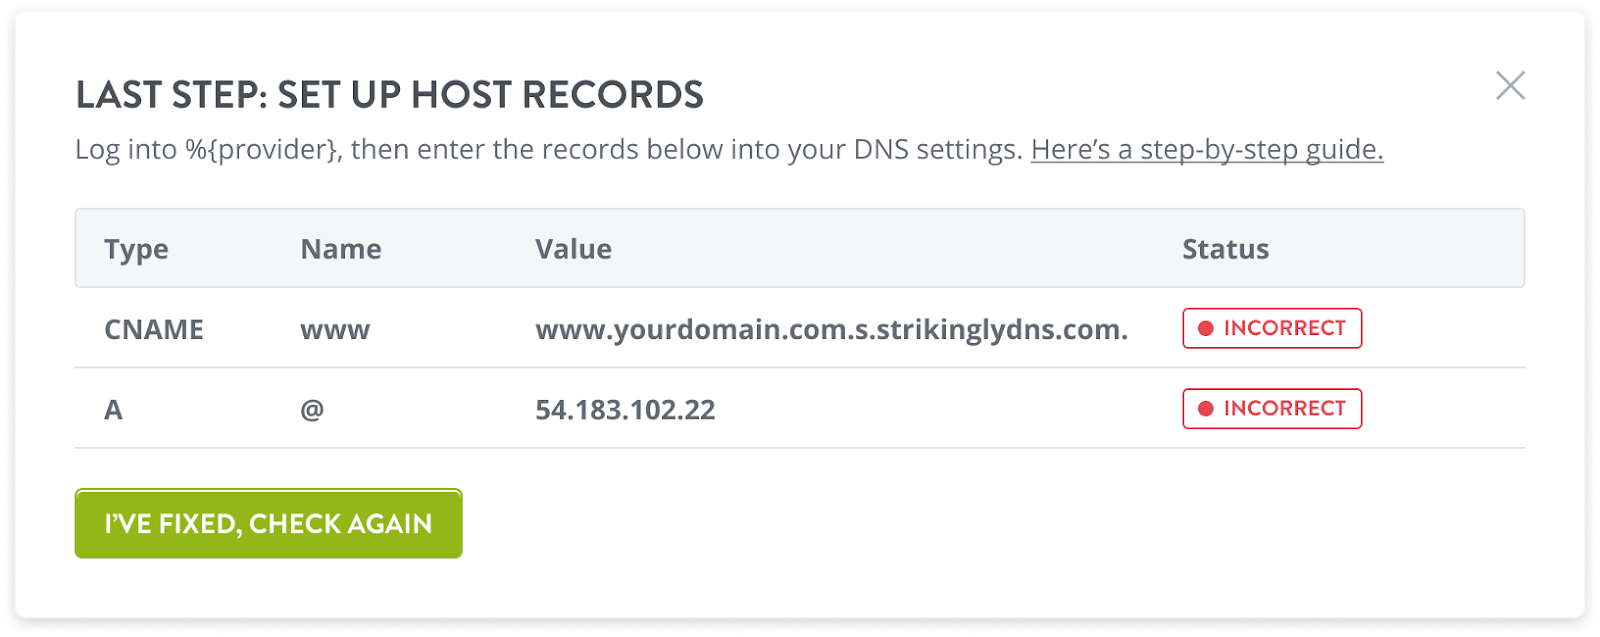Click the Status column header
The height and width of the screenshot is (637, 1600).
(x=1225, y=249)
